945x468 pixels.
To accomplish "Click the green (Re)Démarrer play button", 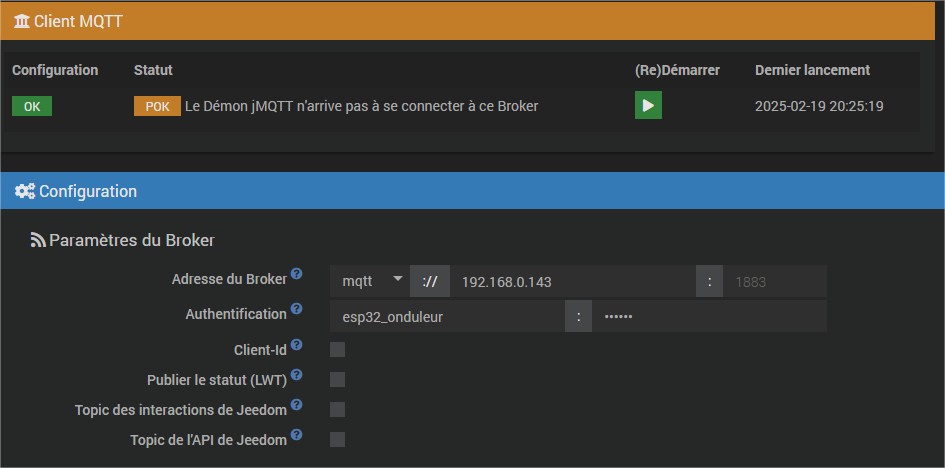I will pos(648,105).
